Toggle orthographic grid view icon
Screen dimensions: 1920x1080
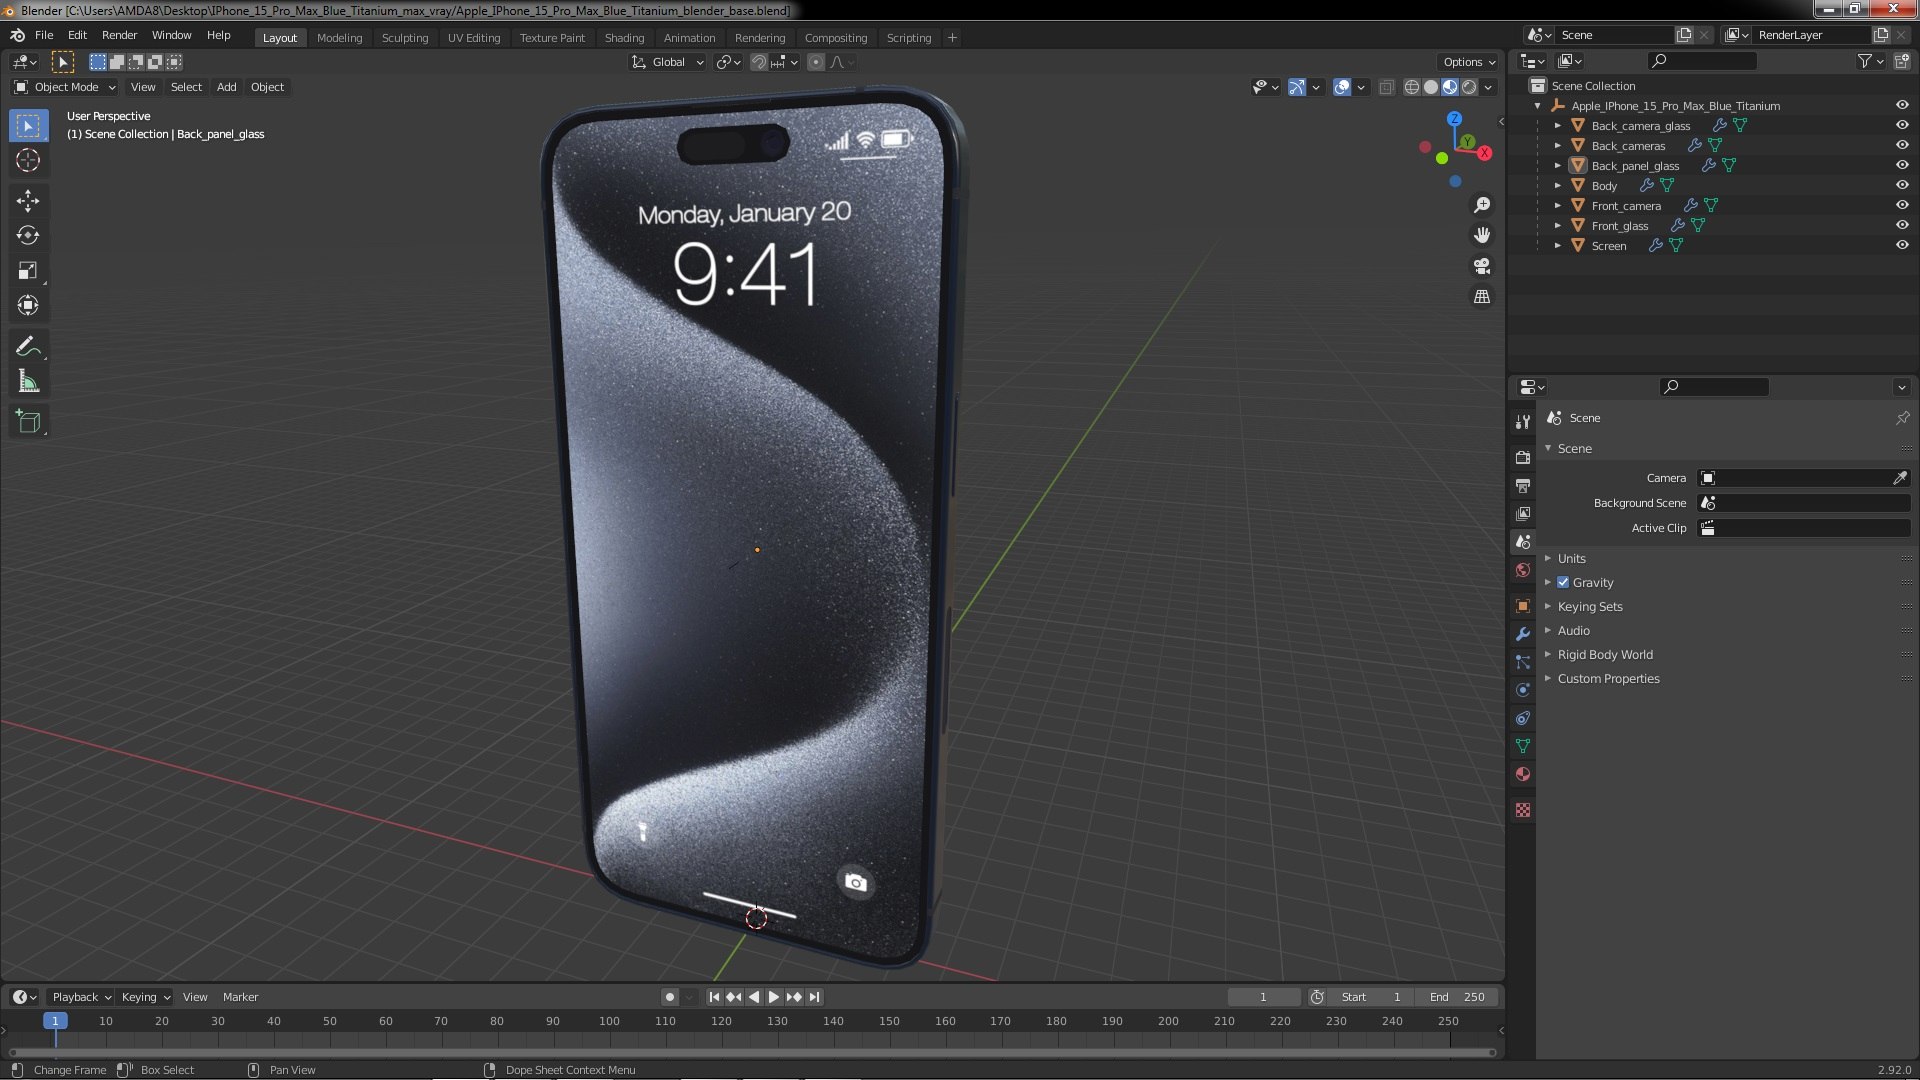point(1482,297)
